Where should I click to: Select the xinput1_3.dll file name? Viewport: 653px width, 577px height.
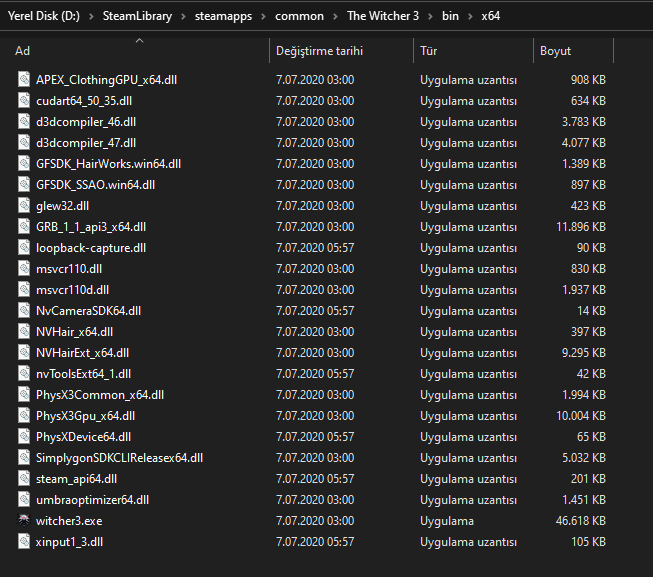(69, 542)
